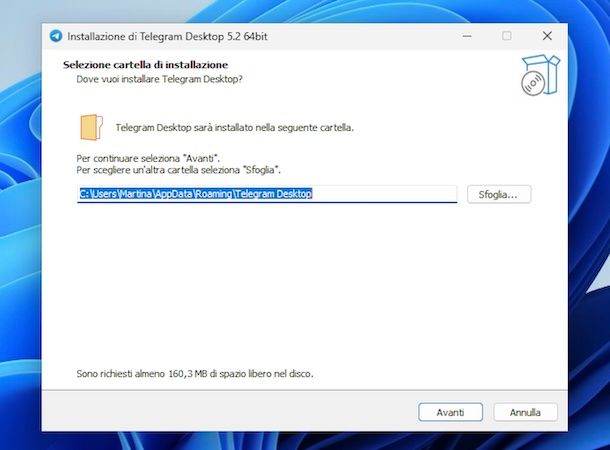Screen dimensions: 610x450
Task: Click the window title 'Installazione di Telegram Desktop'
Action: [146, 37]
